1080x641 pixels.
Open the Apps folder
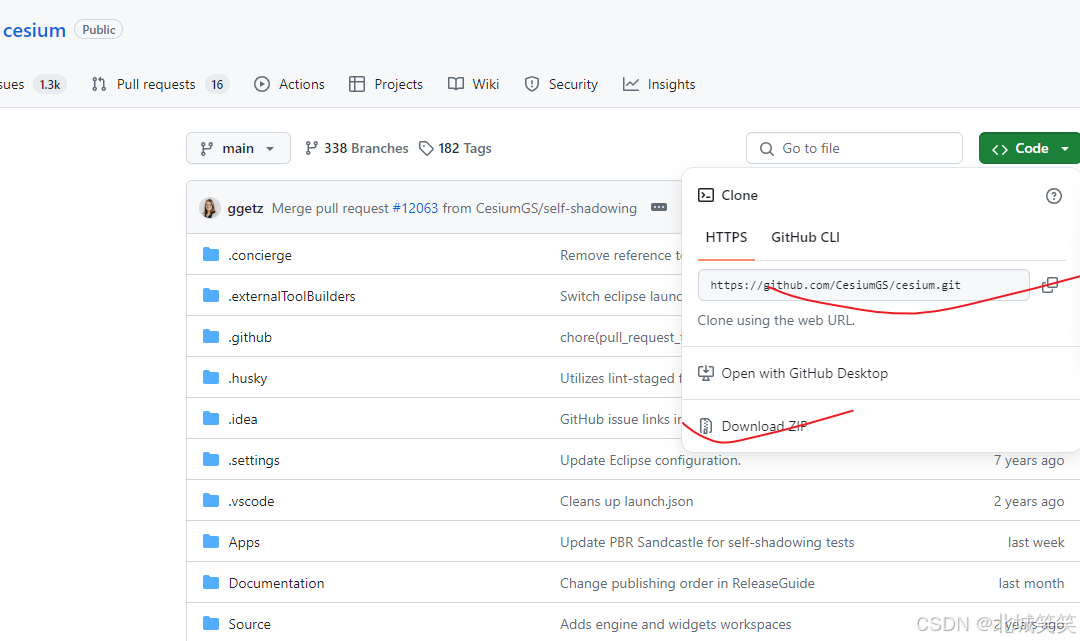tap(245, 543)
